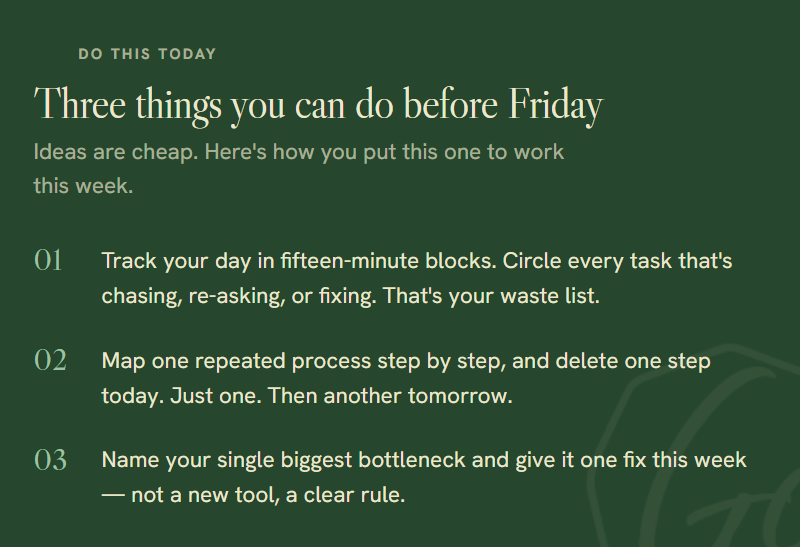Click the line Name your single biggest bottleneck
800x547 pixels.
(x=424, y=460)
